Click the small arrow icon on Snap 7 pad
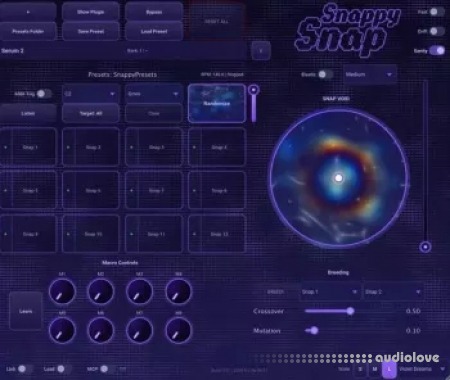450x380 pixels. point(131,191)
